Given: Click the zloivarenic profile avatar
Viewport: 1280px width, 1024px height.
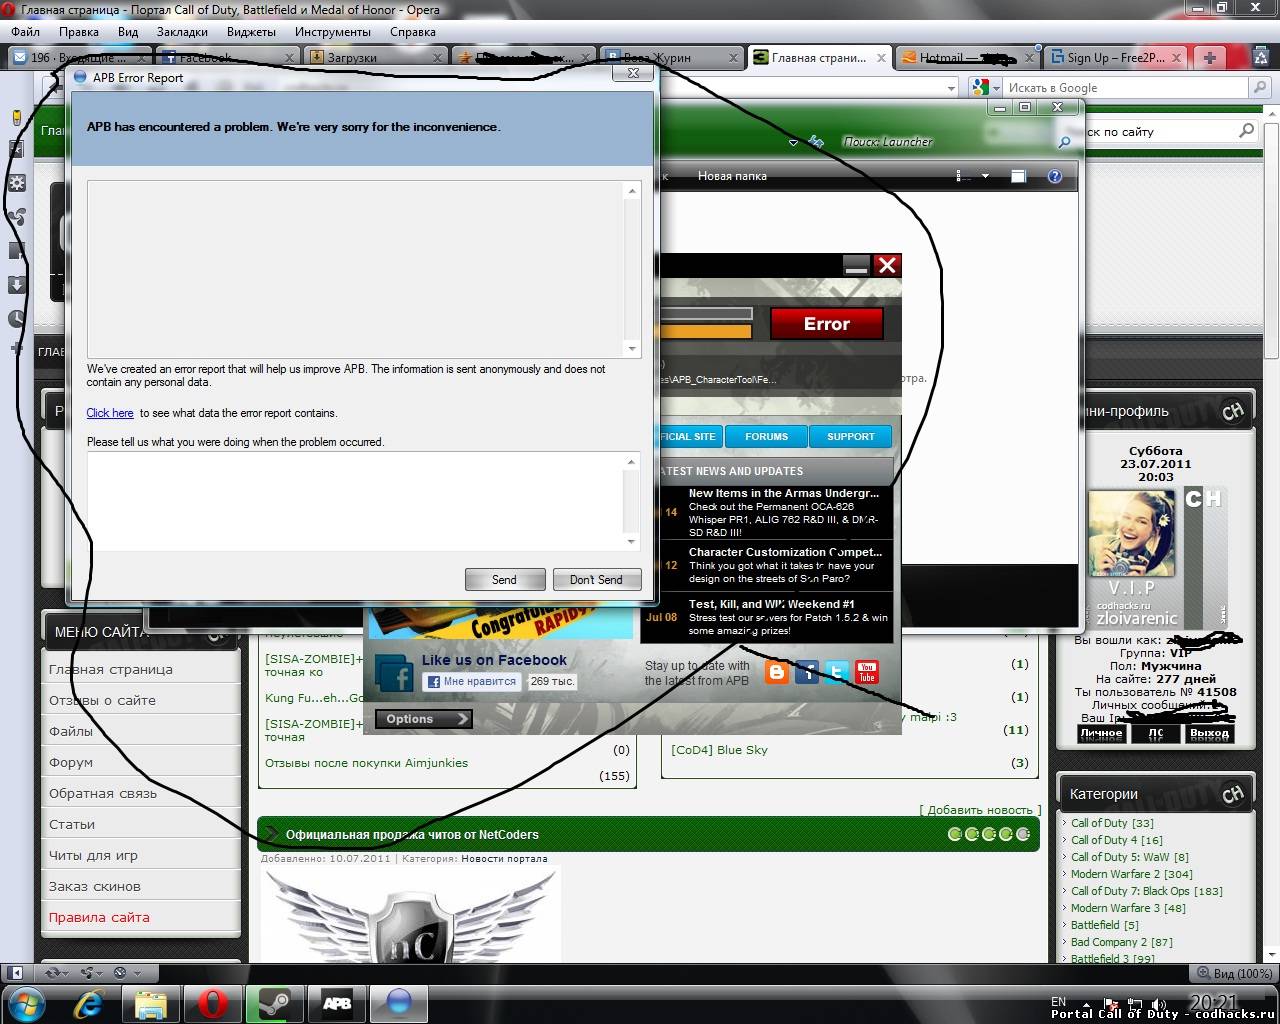Looking at the screenshot, I should (1131, 533).
